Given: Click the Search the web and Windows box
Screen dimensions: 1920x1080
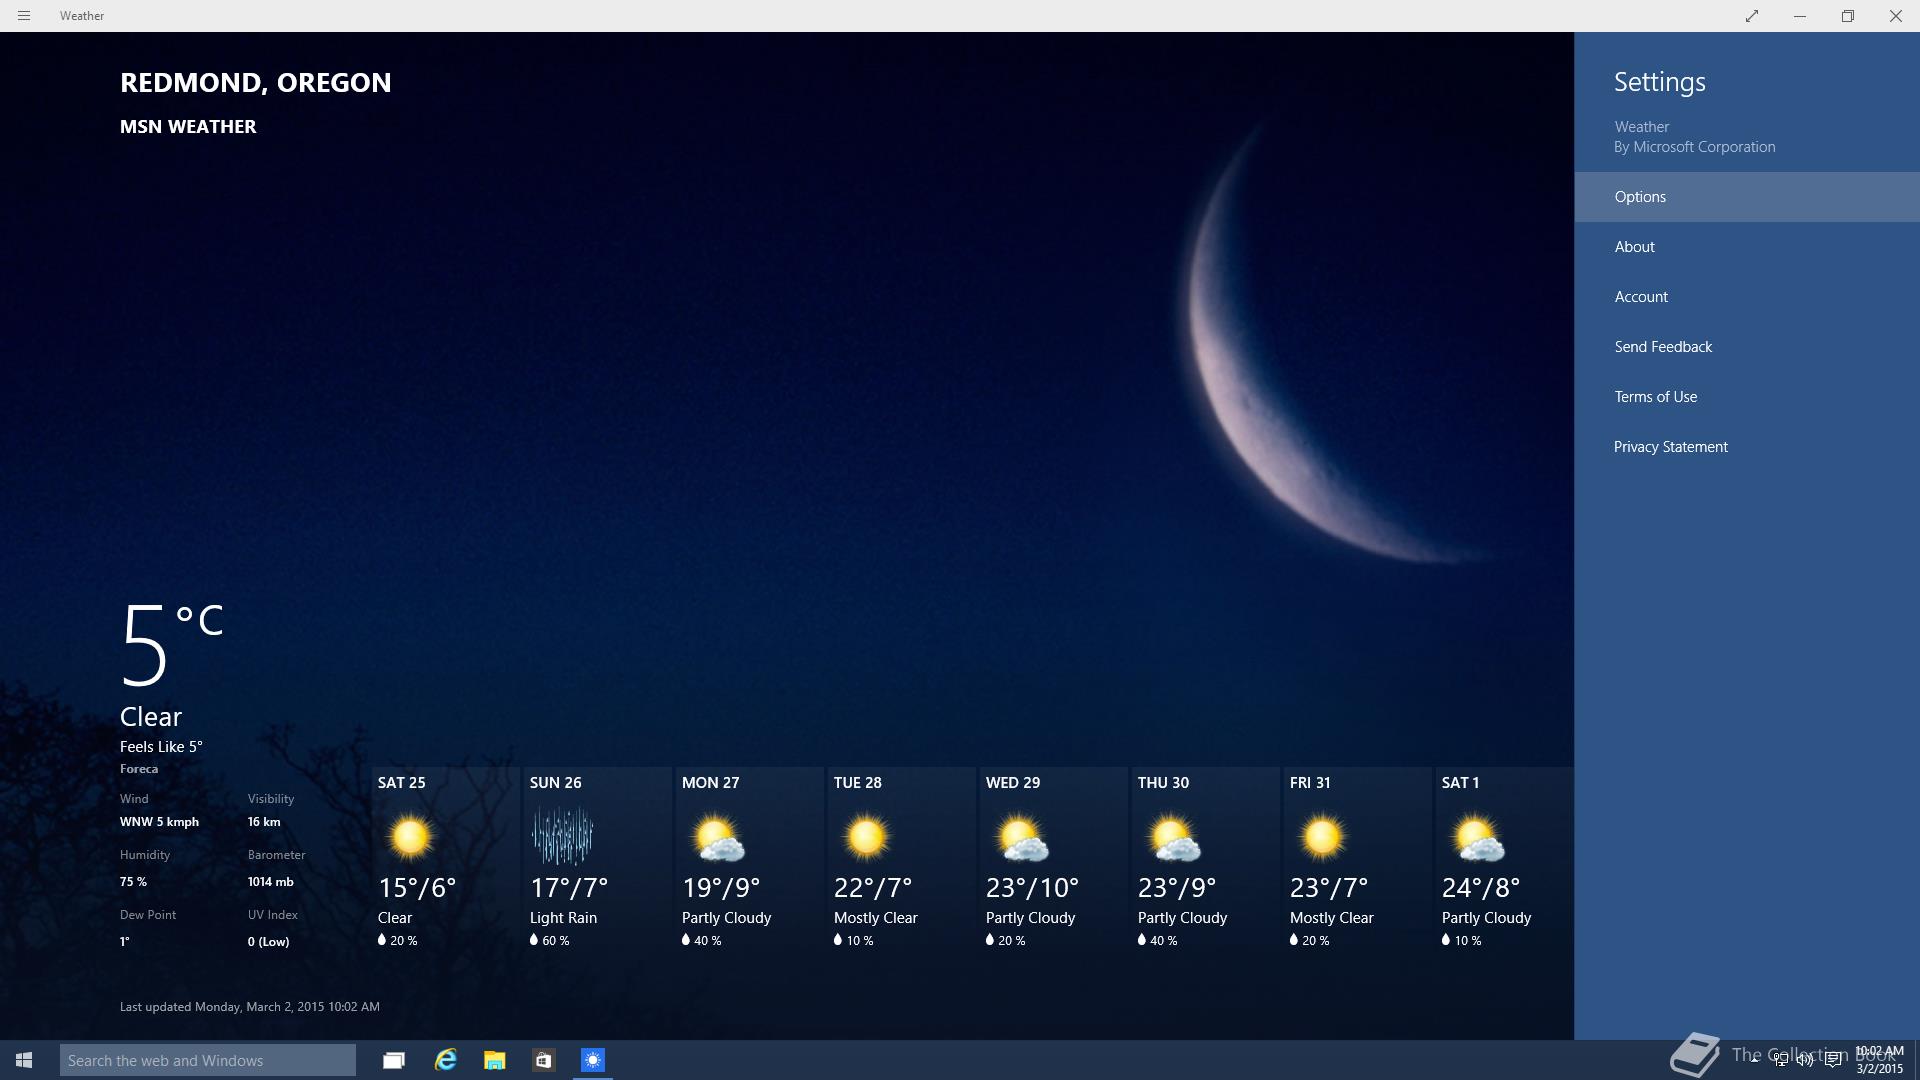Looking at the screenshot, I should coord(208,1060).
